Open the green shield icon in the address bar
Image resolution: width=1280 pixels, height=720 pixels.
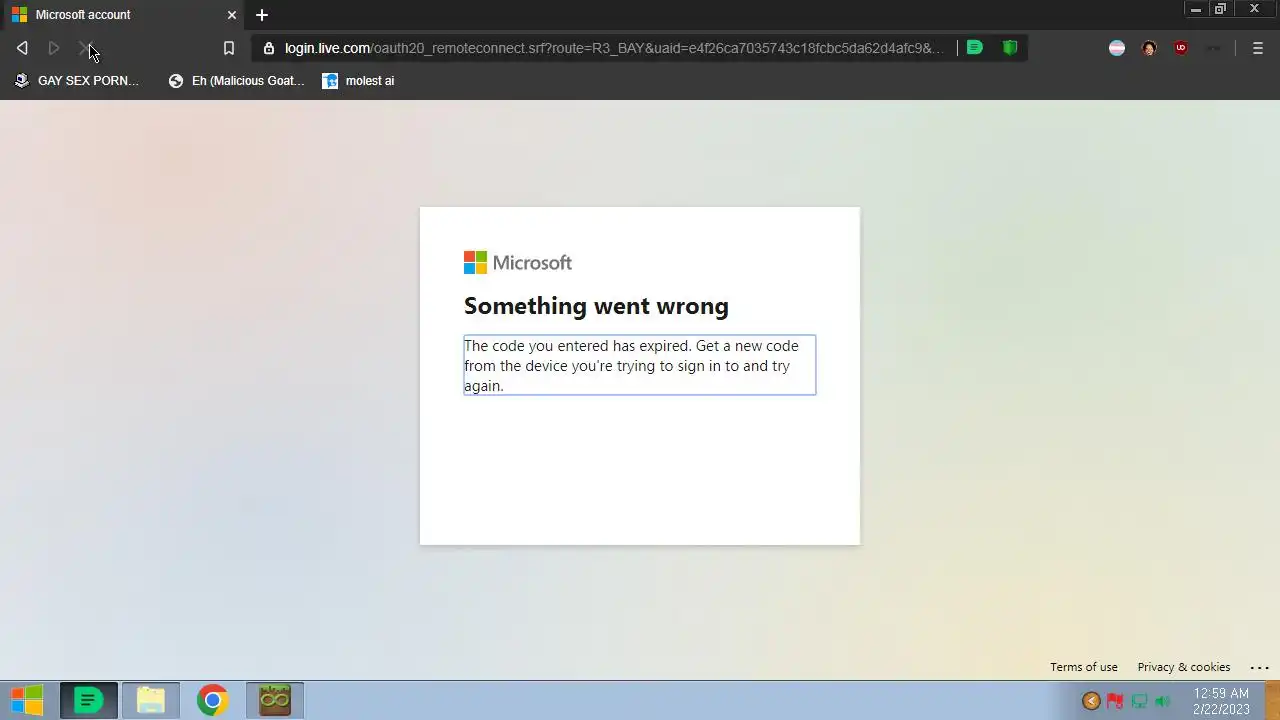(x=1010, y=47)
